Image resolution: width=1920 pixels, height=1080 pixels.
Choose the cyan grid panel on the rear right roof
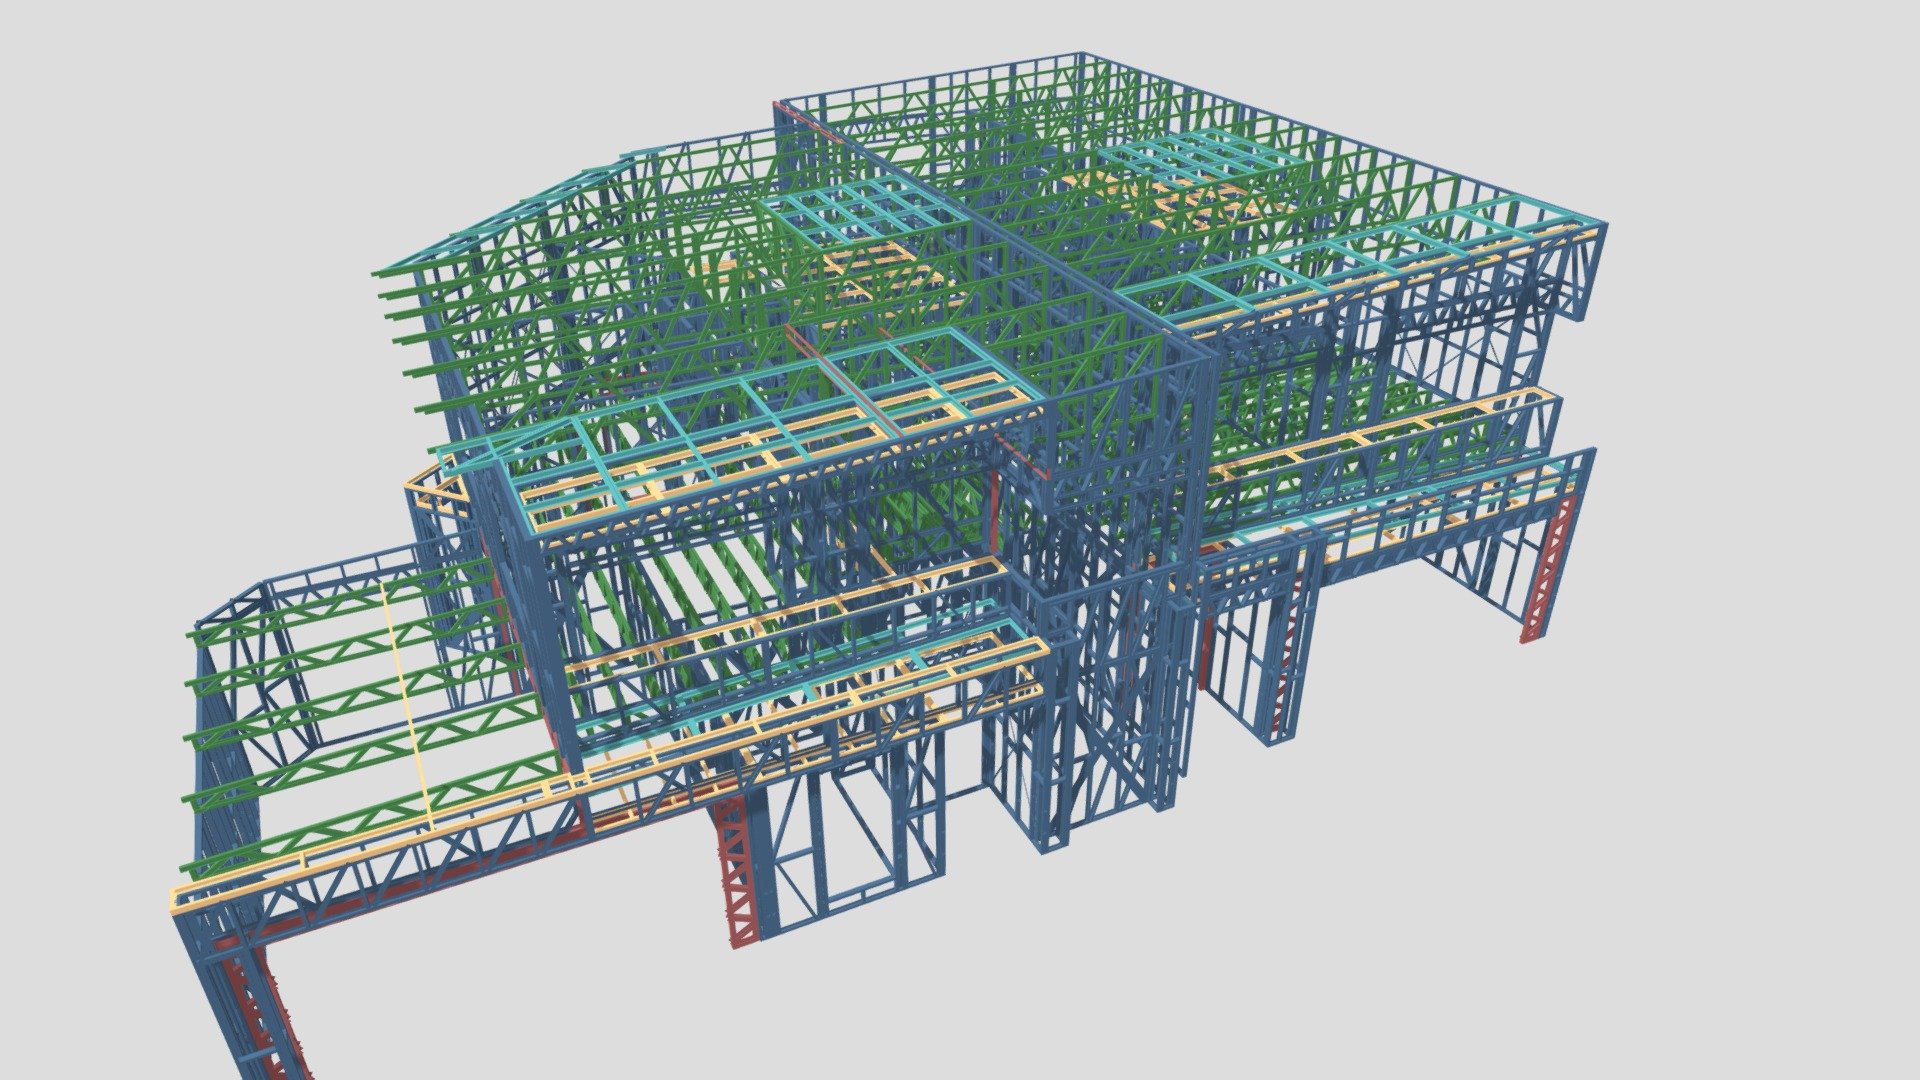pos(1190,160)
